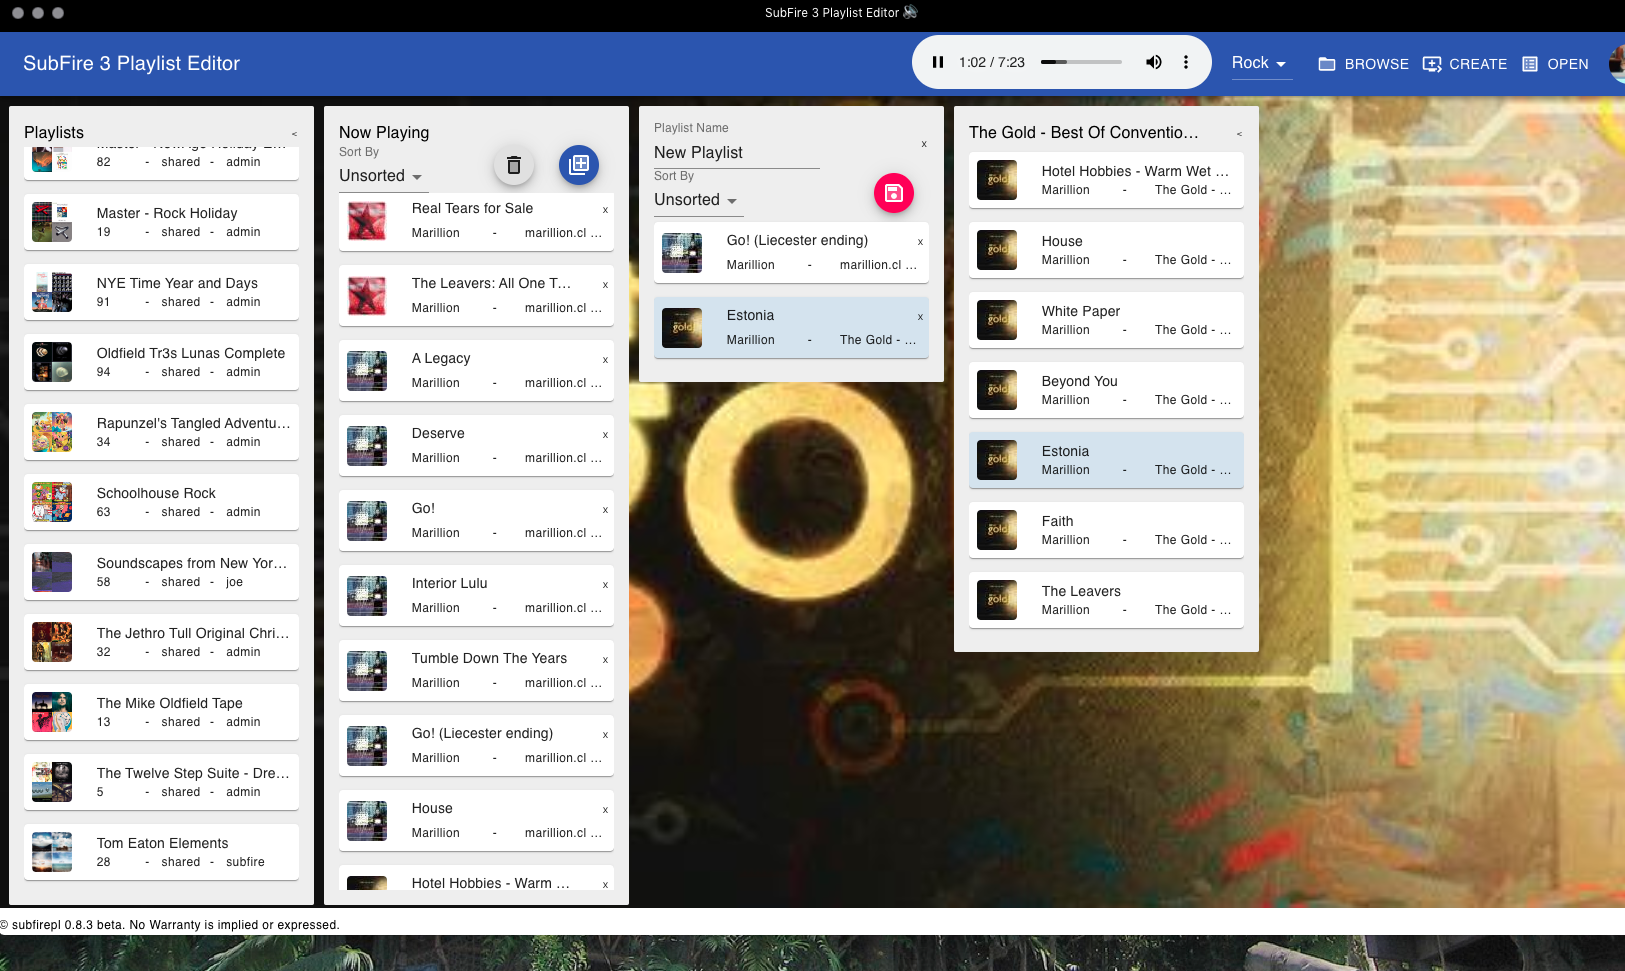Mute the player volume
This screenshot has height=971, width=1625.
(x=1154, y=62)
